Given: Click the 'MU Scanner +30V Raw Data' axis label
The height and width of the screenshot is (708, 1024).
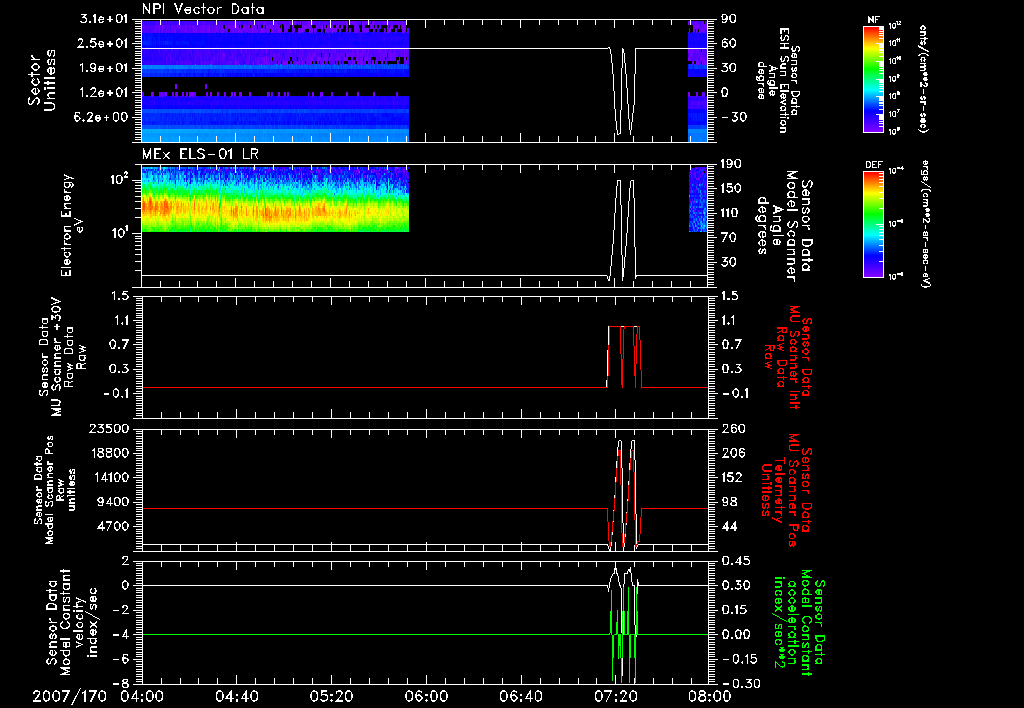Looking at the screenshot, I should [x=62, y=357].
